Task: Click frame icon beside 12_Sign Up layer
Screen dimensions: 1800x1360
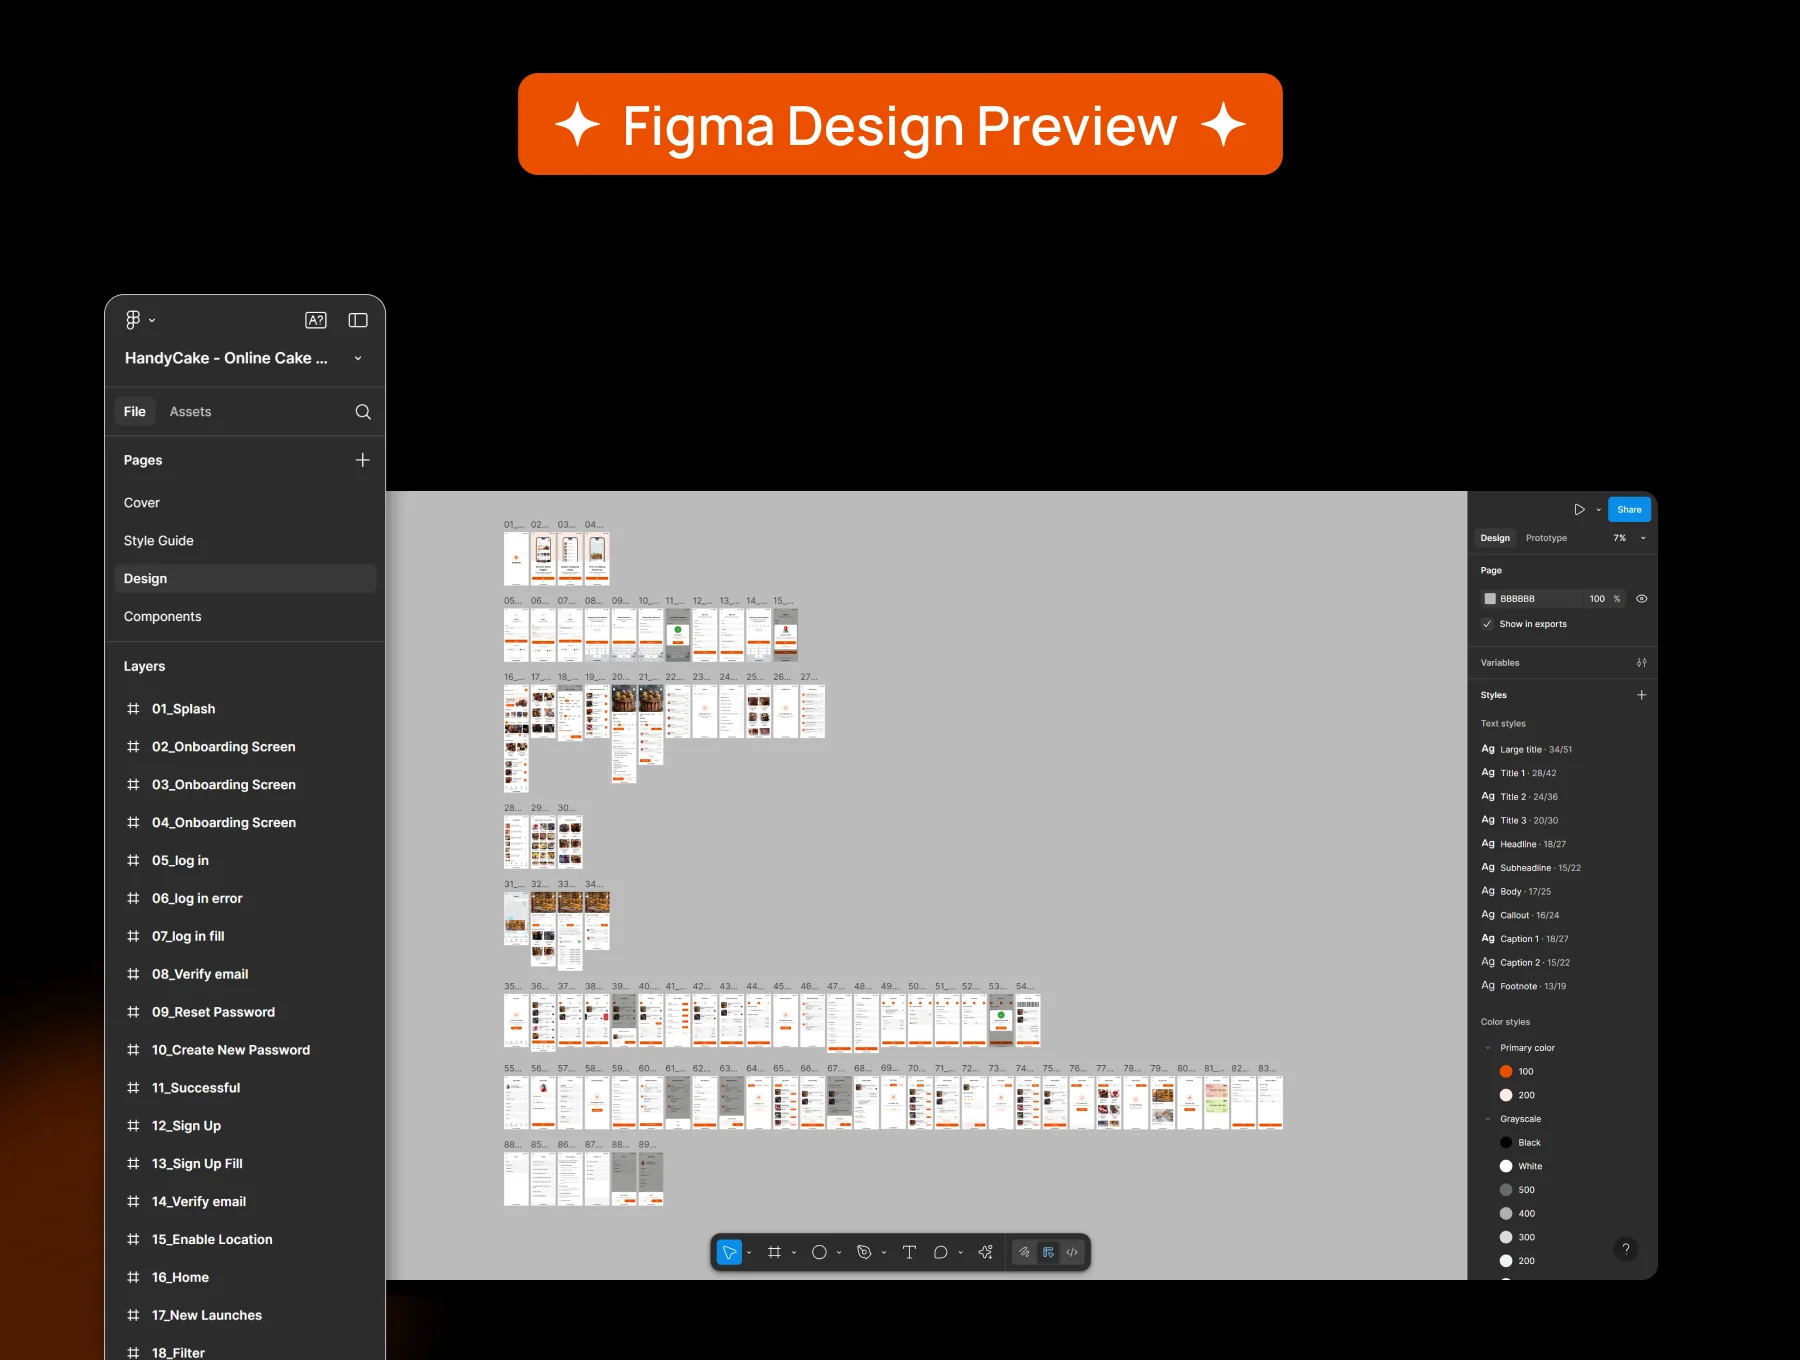Action: tap(133, 1126)
